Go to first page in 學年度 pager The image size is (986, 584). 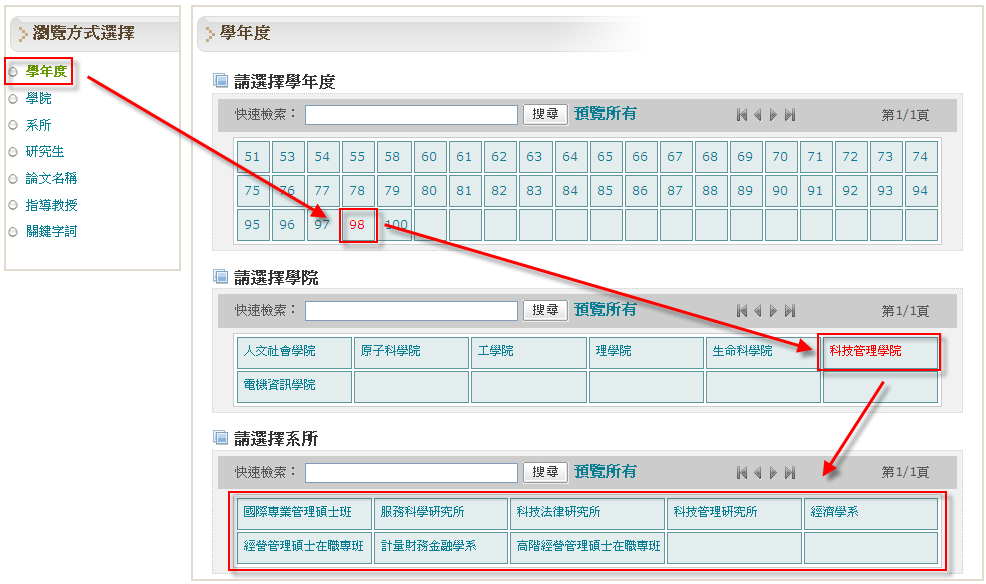pos(741,115)
